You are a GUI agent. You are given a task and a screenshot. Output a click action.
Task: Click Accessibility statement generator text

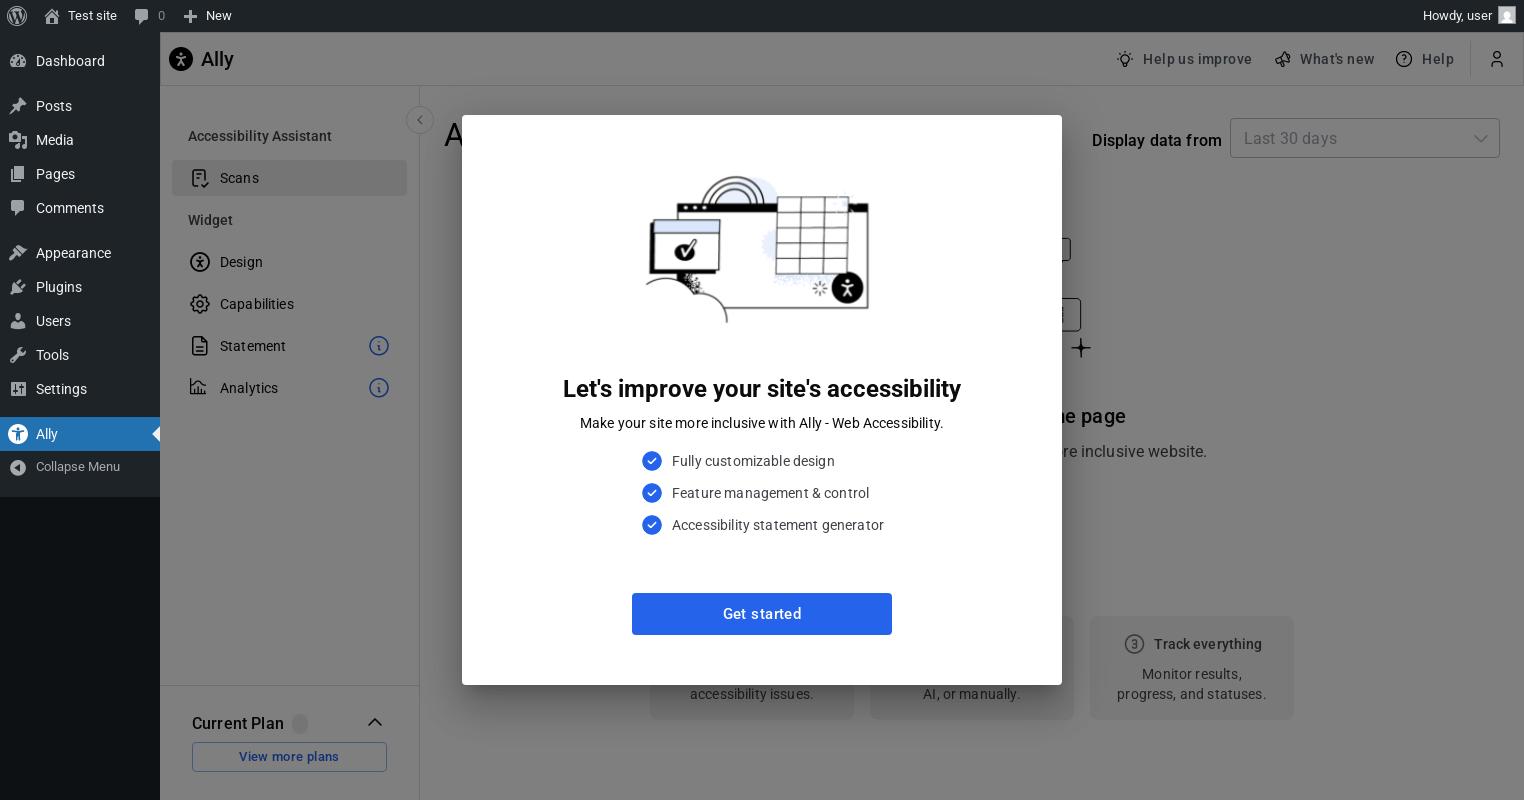click(778, 525)
